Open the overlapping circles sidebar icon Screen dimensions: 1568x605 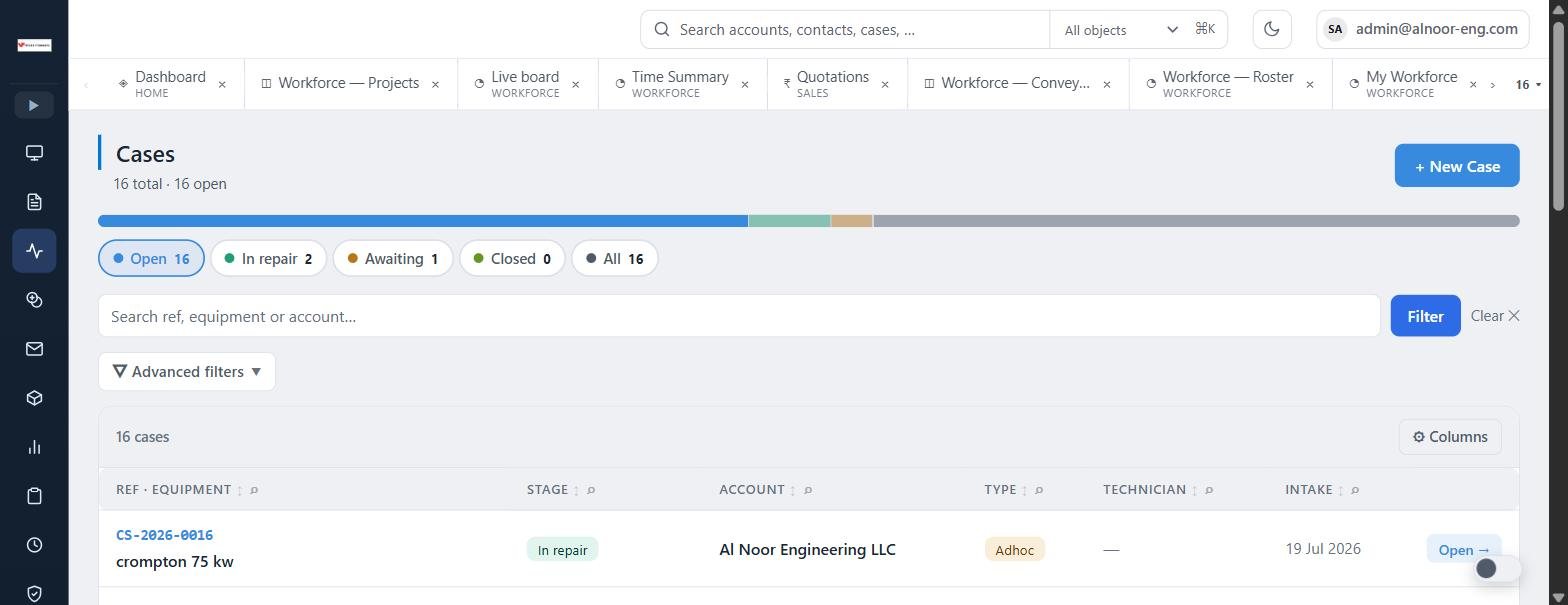34,300
